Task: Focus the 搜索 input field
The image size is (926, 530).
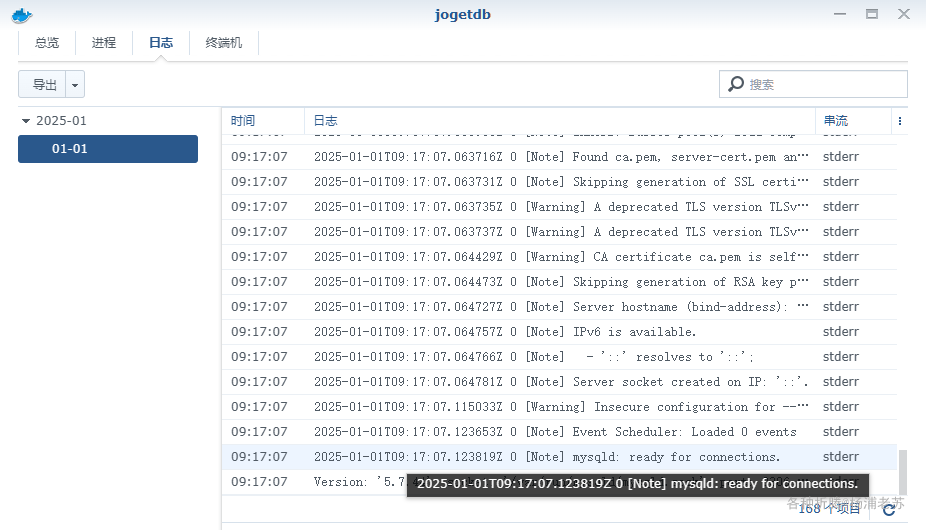Action: coord(813,84)
